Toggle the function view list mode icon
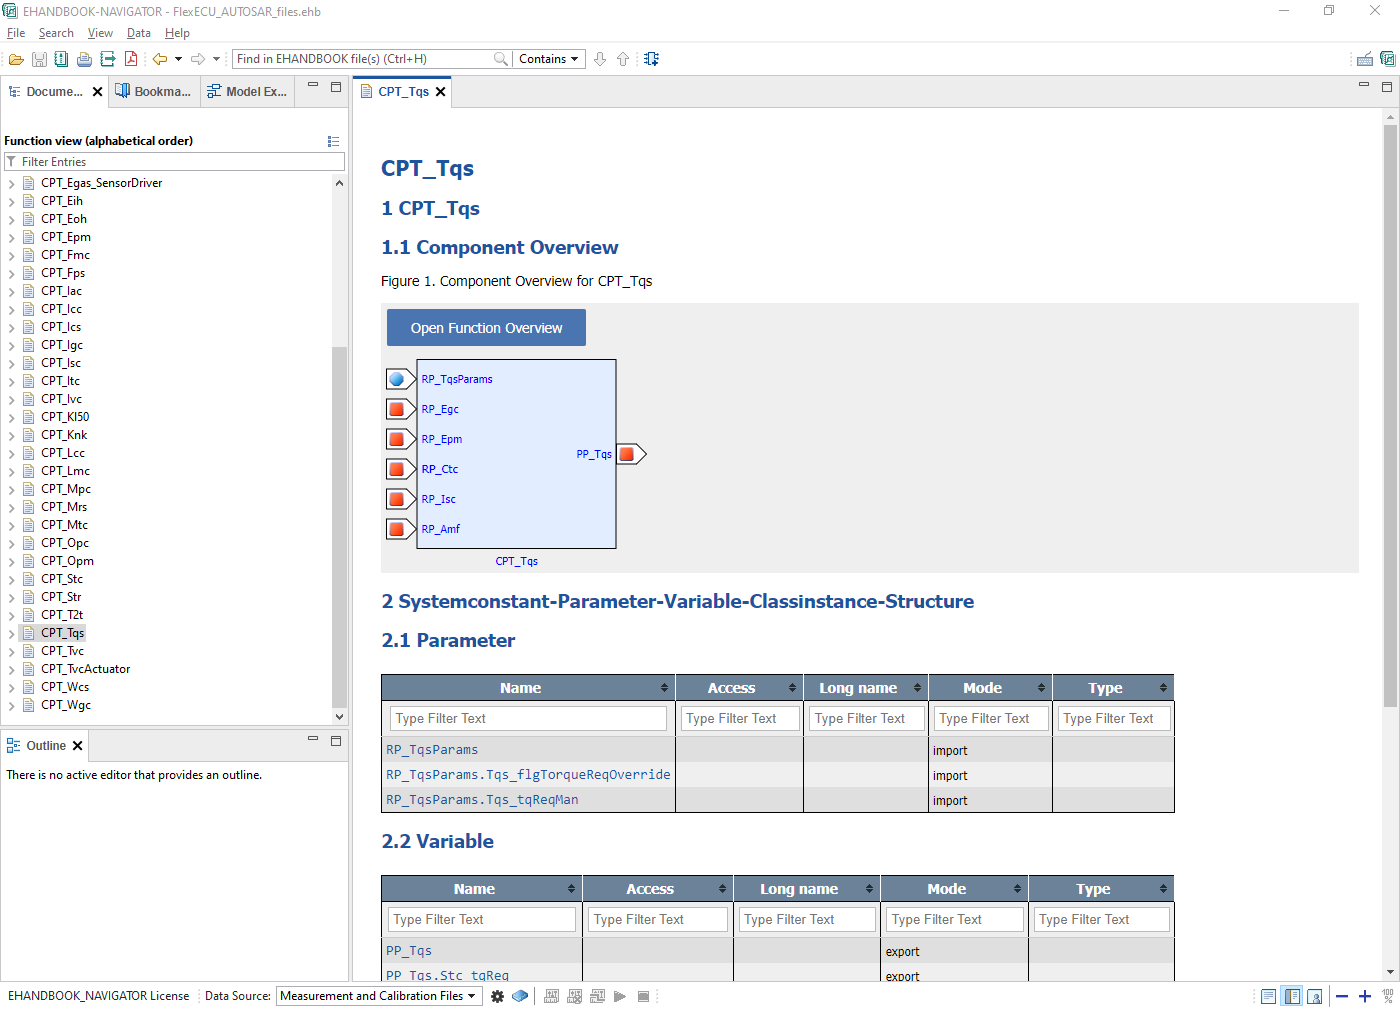Image resolution: width=1400 pixels, height=1010 pixels. 333,141
